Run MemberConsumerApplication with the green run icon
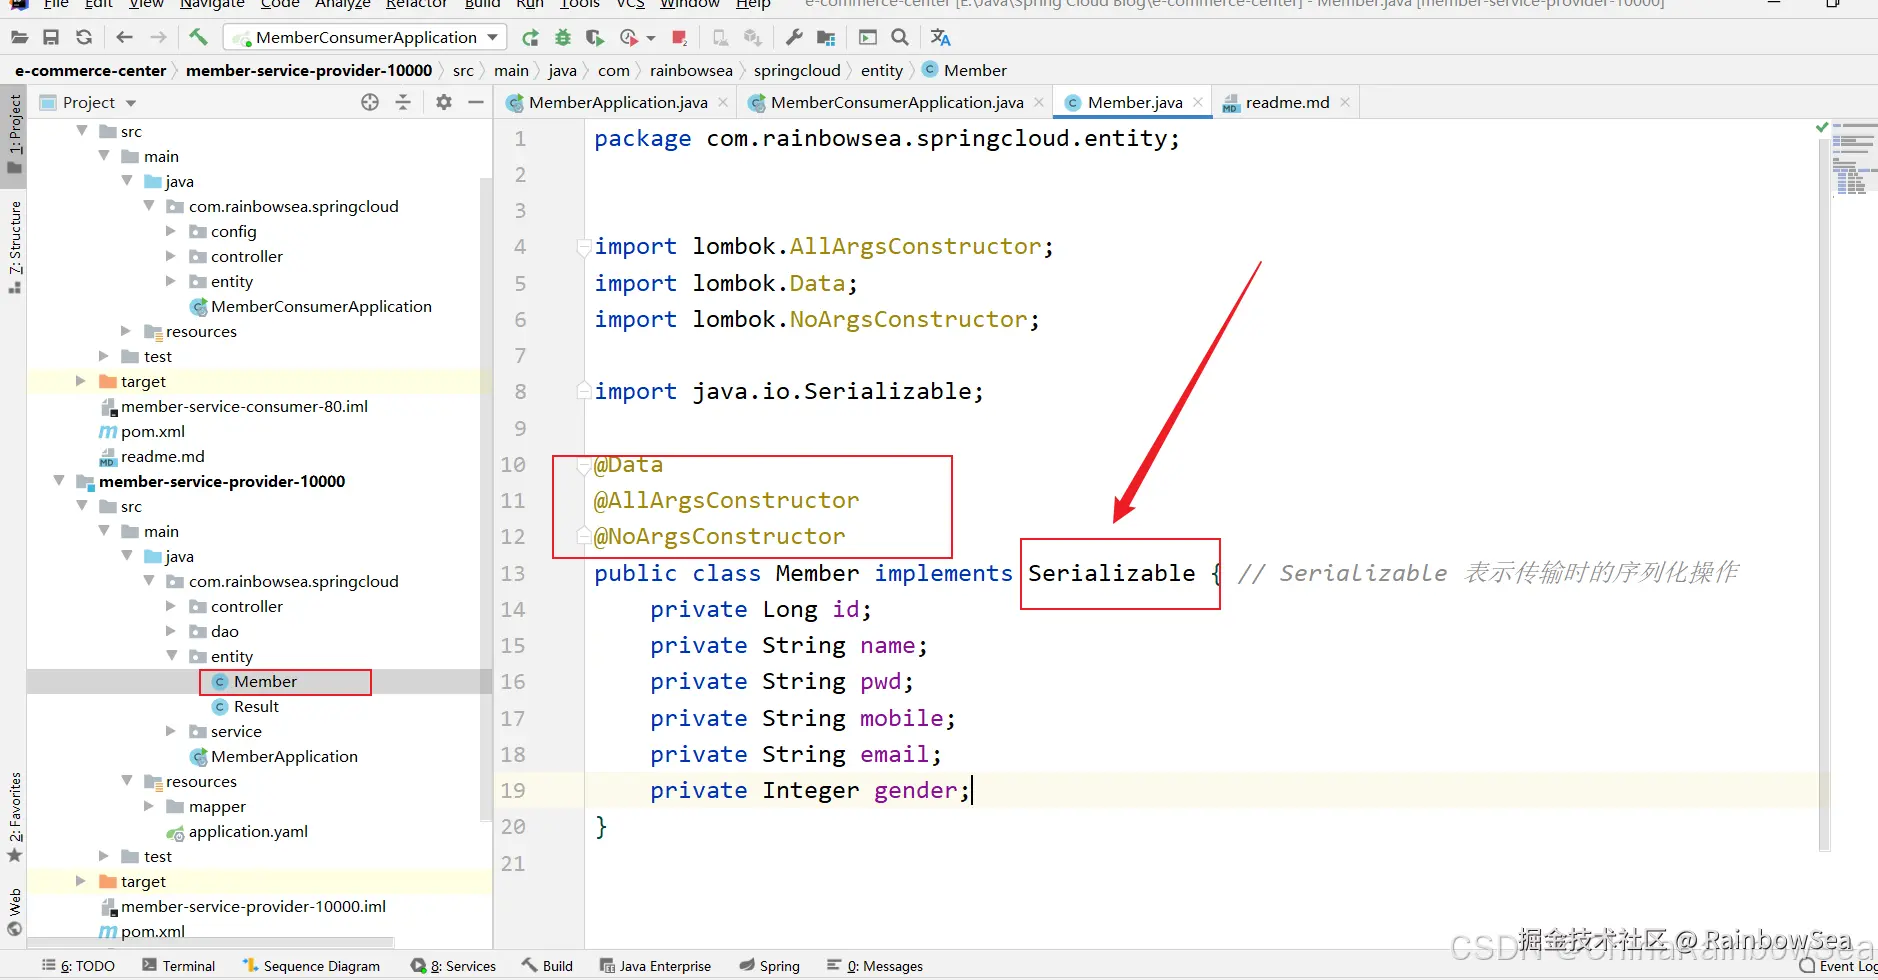The height and width of the screenshot is (980, 1878). [530, 38]
